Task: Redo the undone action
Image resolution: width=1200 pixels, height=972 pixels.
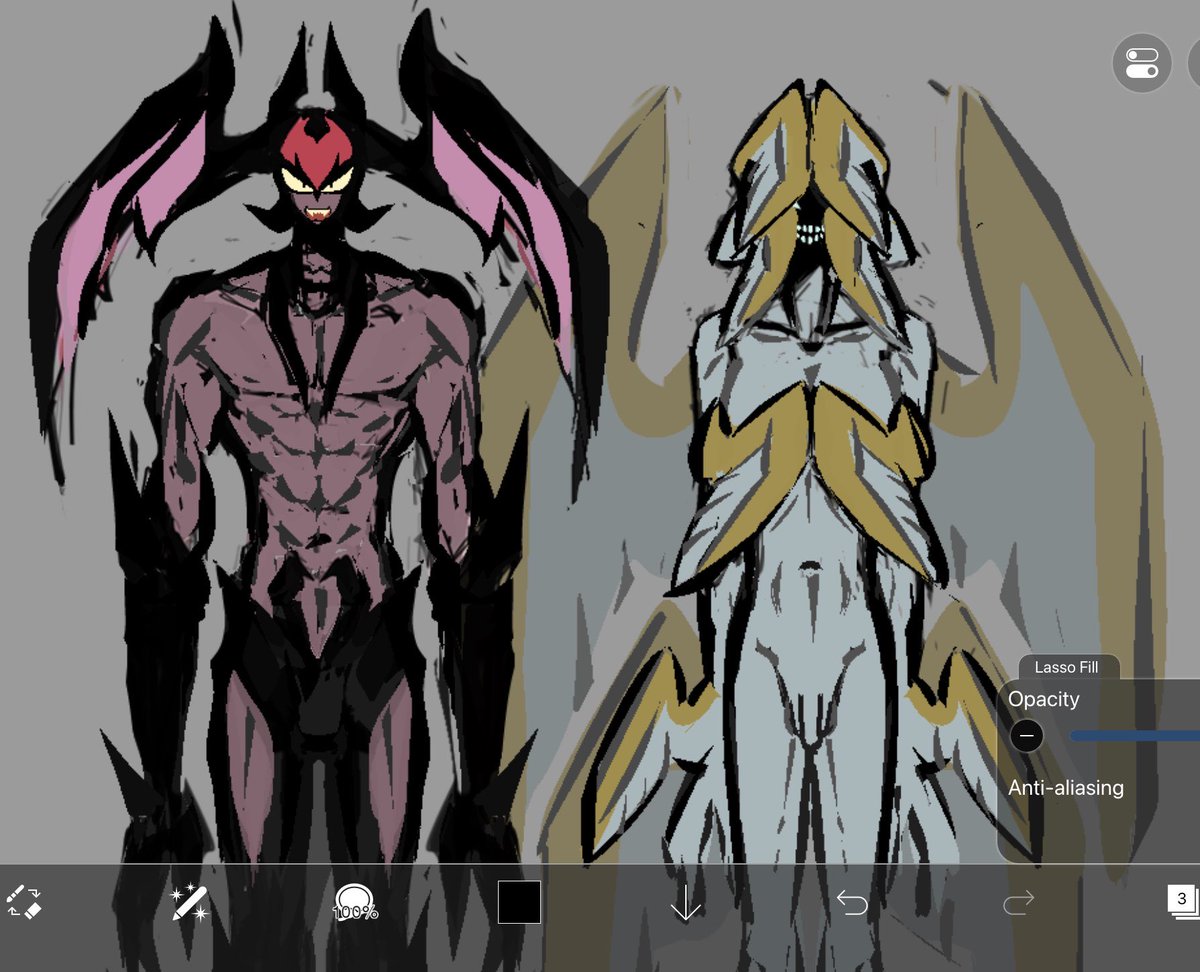Action: pos(1018,904)
